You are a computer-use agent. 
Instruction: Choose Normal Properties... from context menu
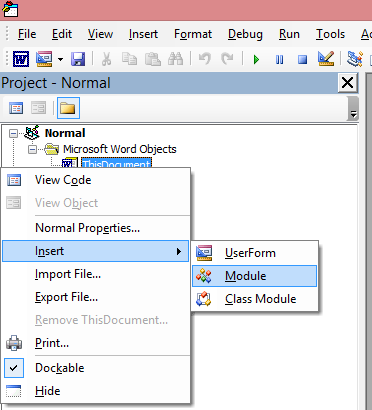point(96,228)
